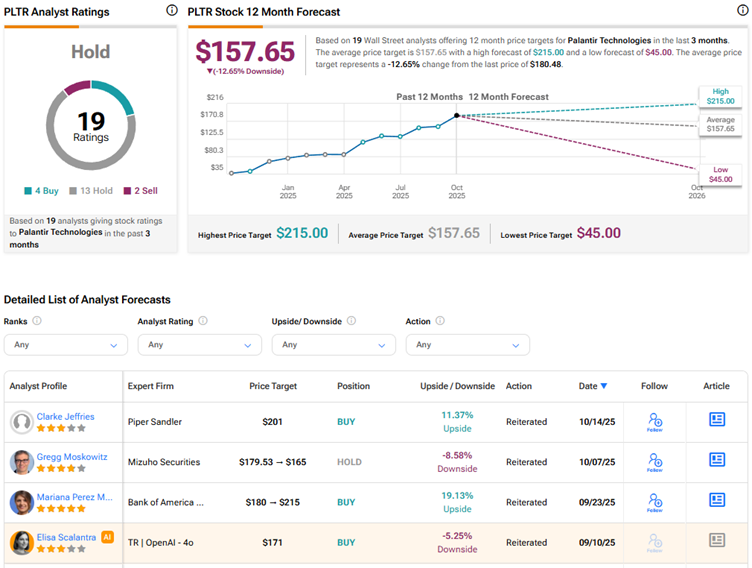Screen dimensions: 752x568
Task: Open the Action filter dropdown
Action: (468, 345)
